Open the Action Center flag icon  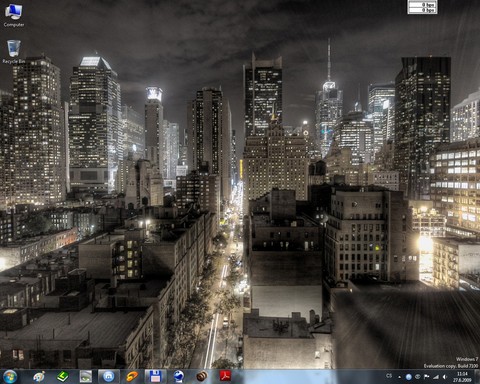coord(426,377)
